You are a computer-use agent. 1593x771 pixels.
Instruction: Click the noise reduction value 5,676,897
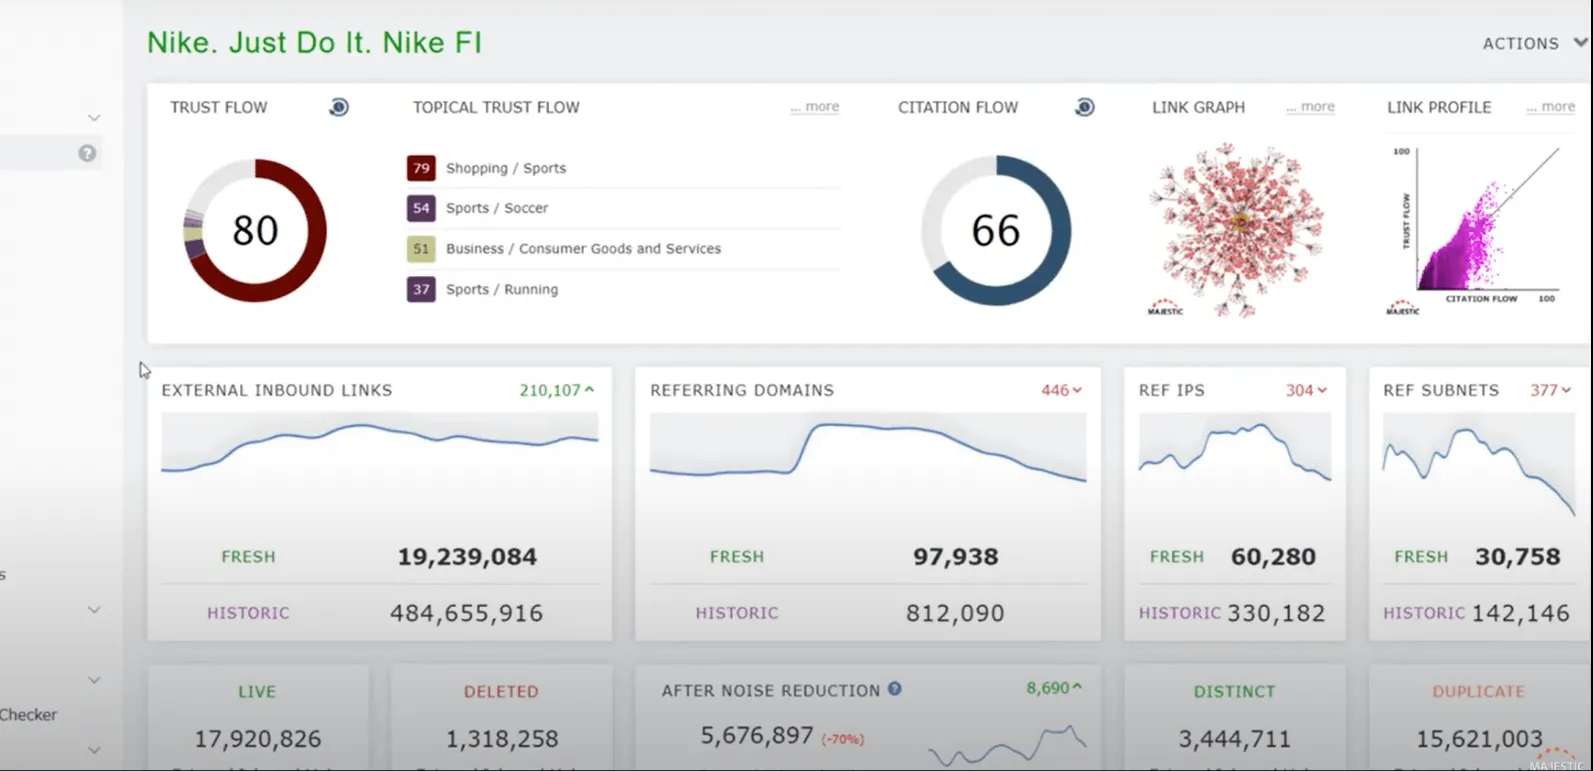tap(757, 736)
